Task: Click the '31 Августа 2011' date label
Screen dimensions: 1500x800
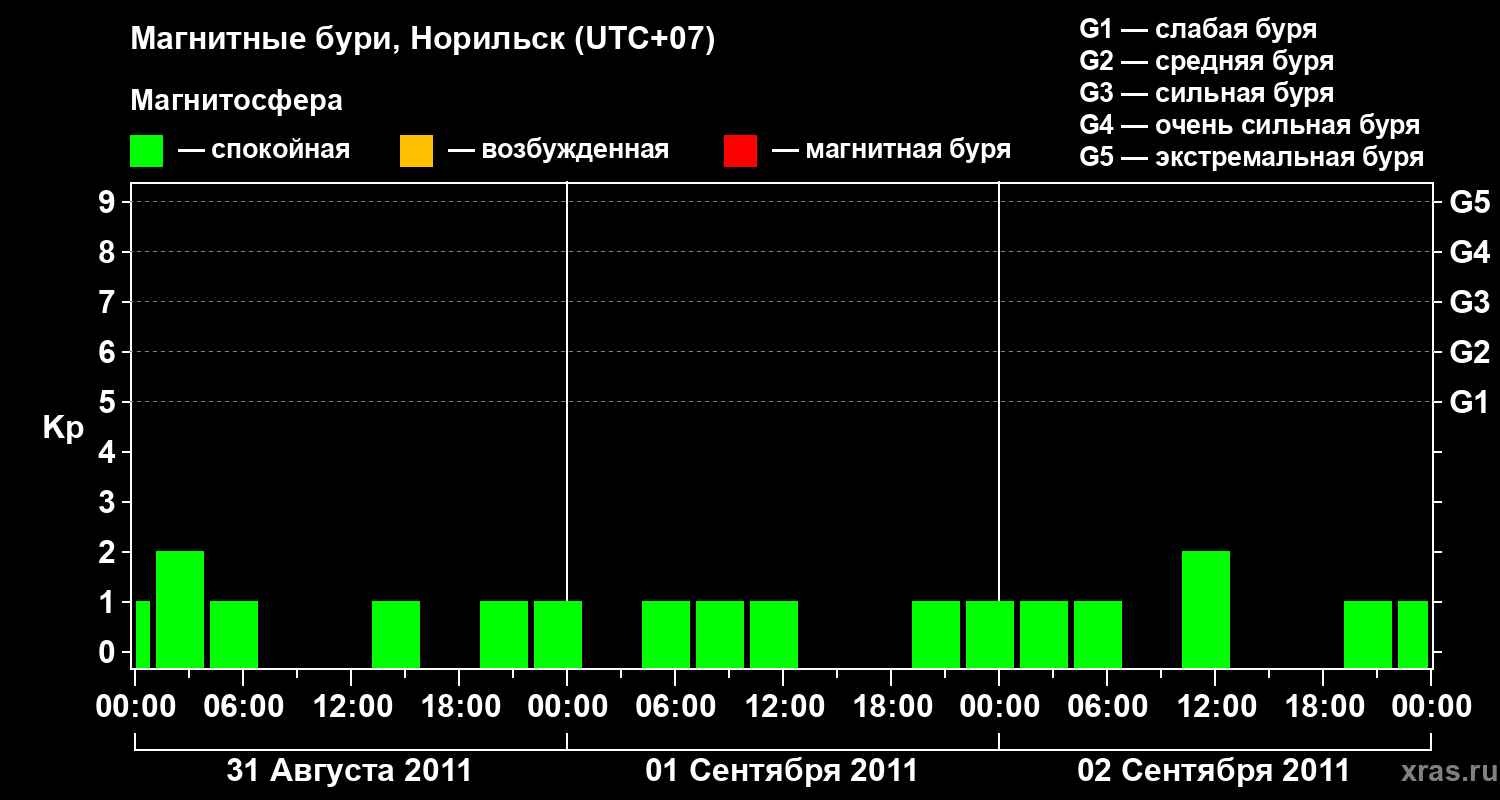Action: pyautogui.click(x=349, y=771)
